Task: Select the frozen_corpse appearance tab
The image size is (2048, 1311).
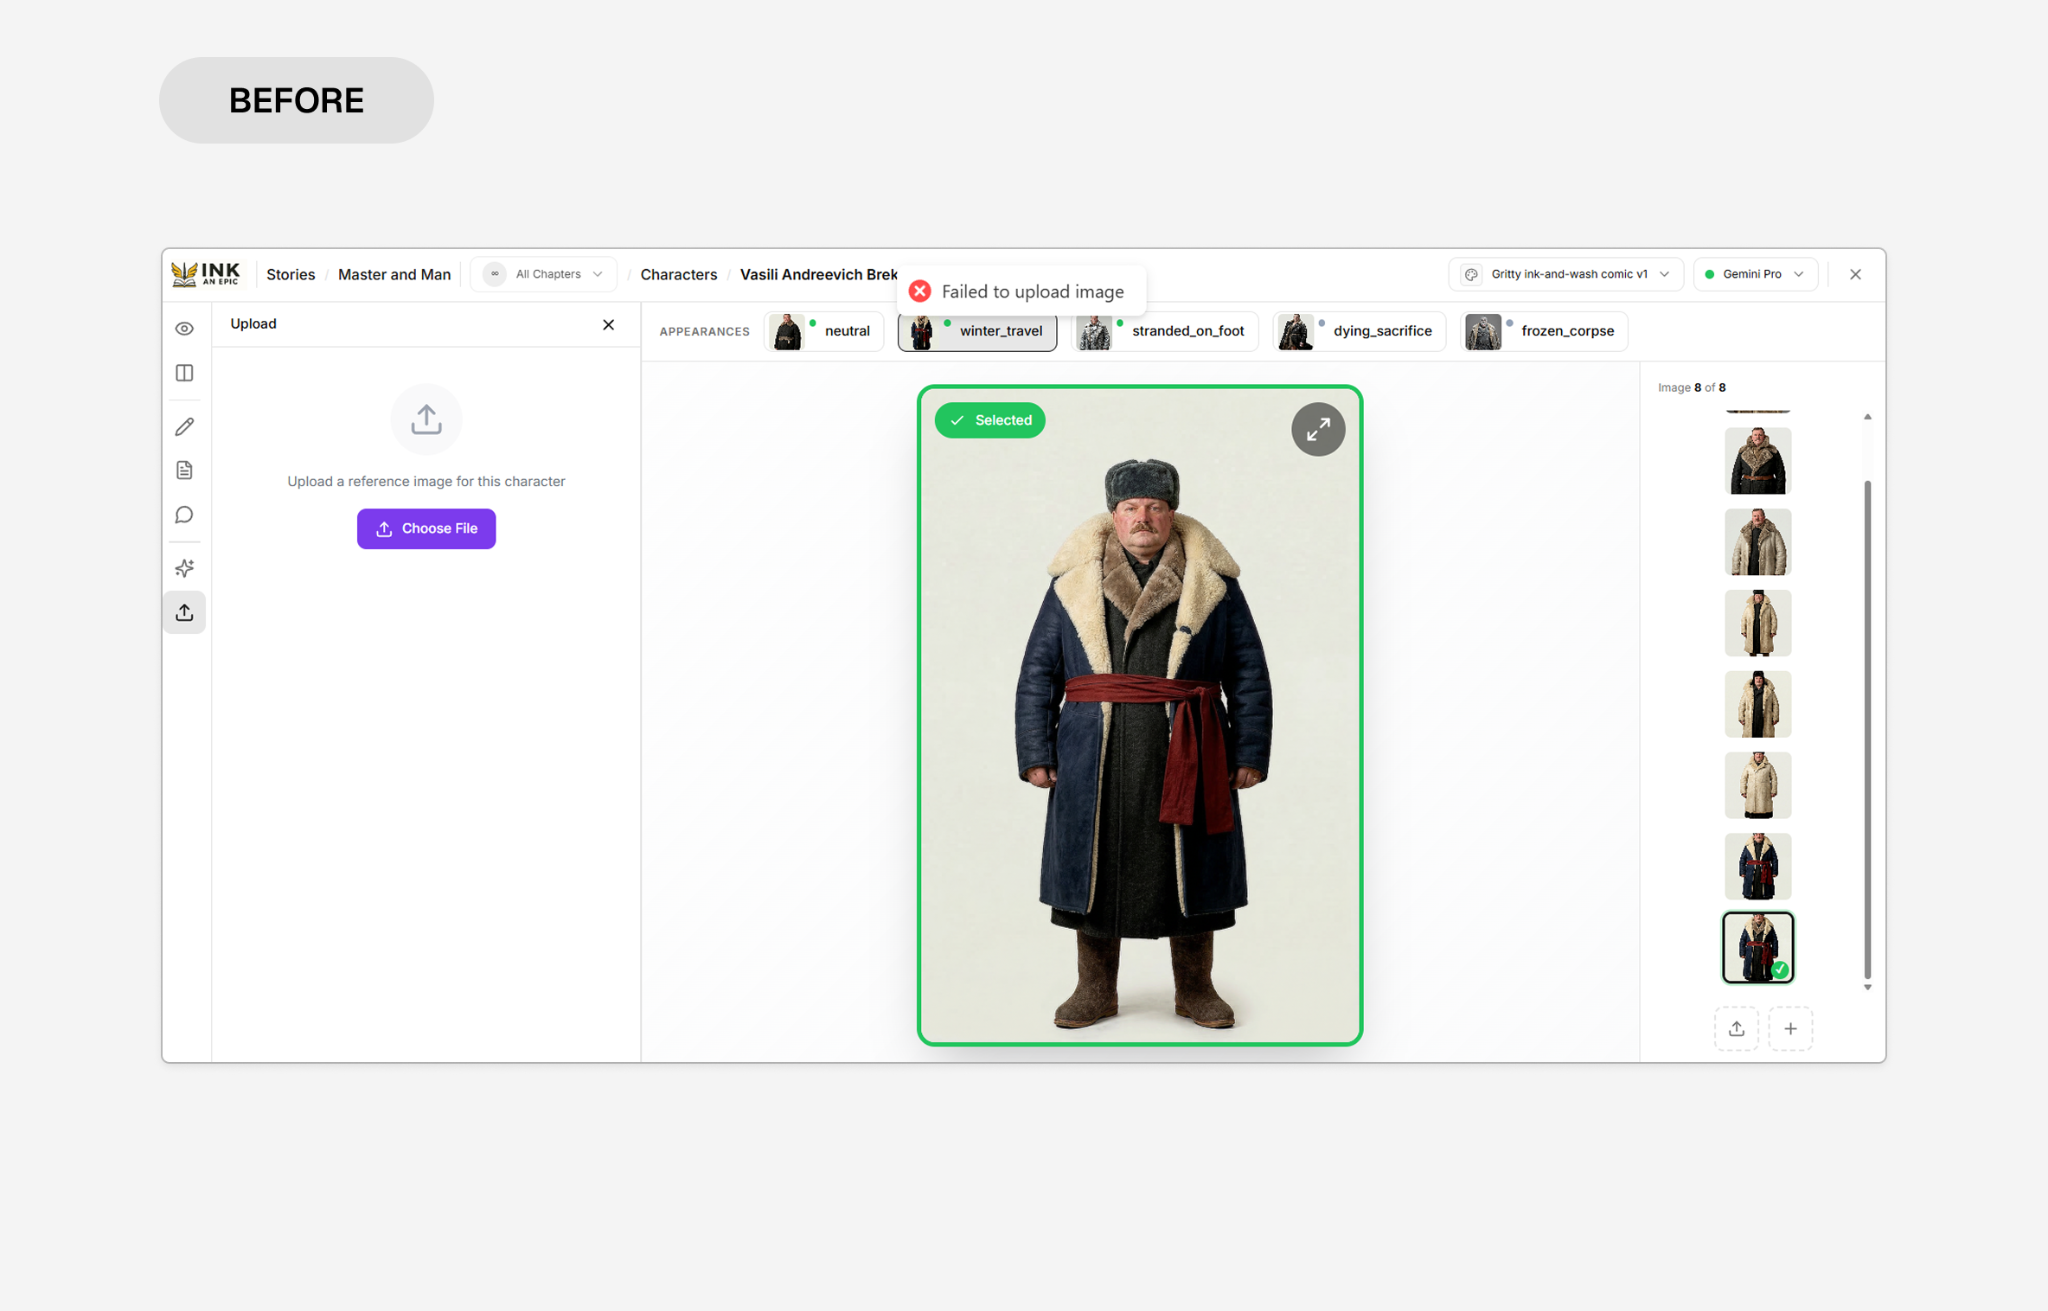Action: tap(1544, 331)
